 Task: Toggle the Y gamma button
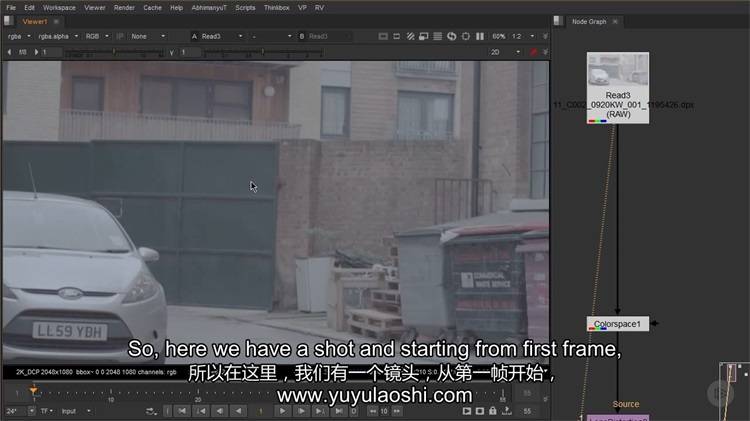coord(171,52)
